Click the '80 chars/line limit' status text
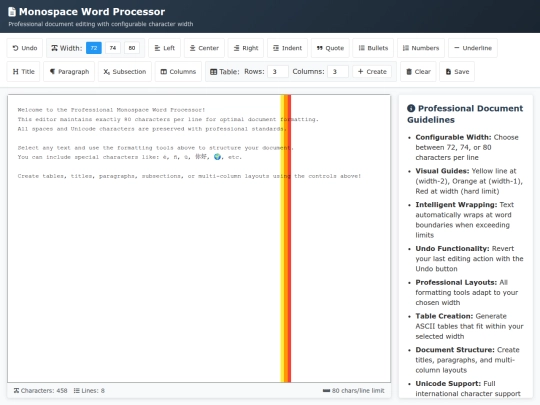This screenshot has height=405, width=540. (358, 391)
